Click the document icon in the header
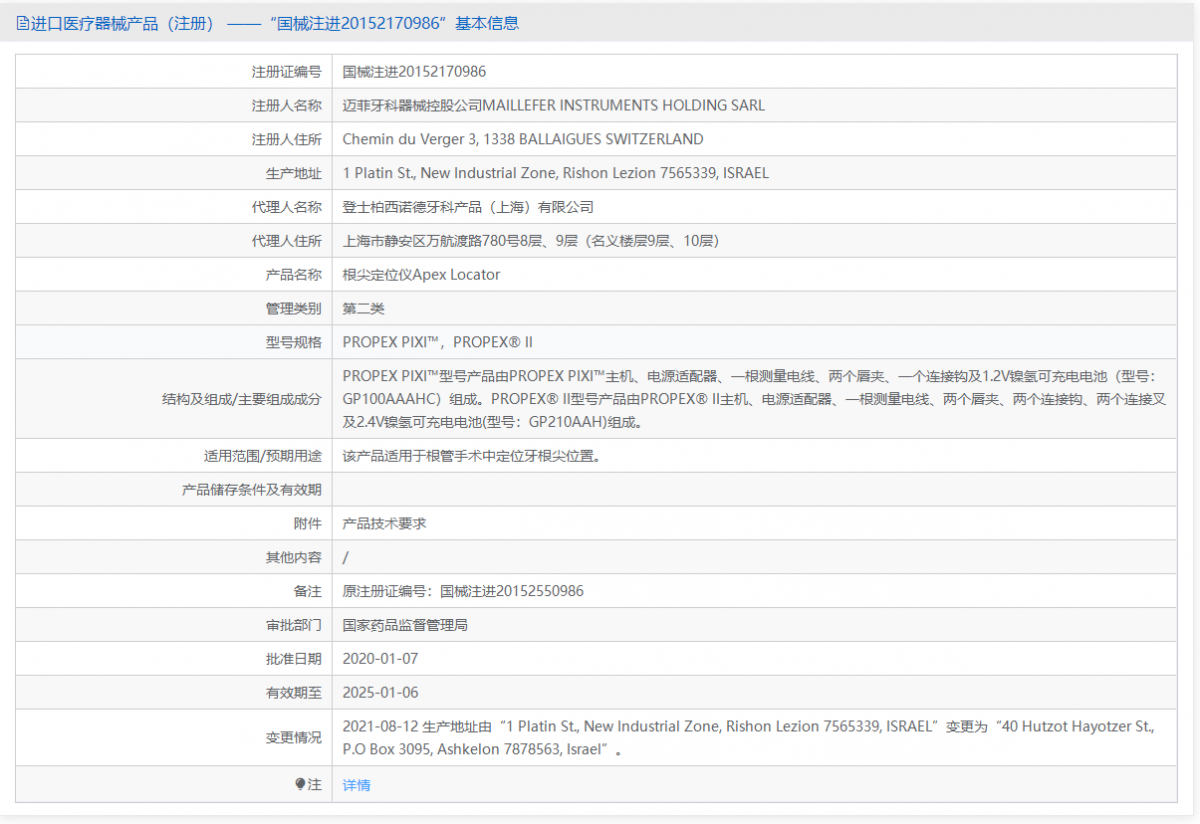The height and width of the screenshot is (824, 1200). (x=22, y=24)
